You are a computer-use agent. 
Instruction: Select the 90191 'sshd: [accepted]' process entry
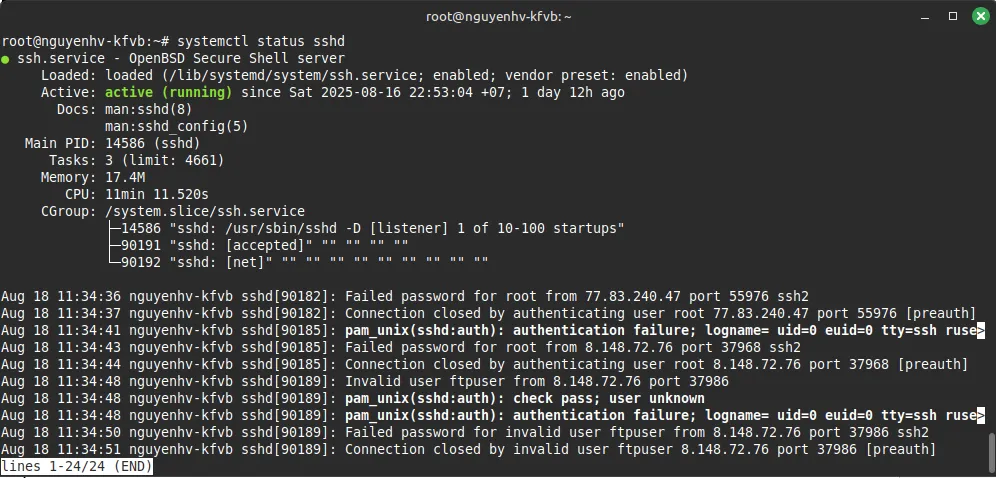coord(264,245)
